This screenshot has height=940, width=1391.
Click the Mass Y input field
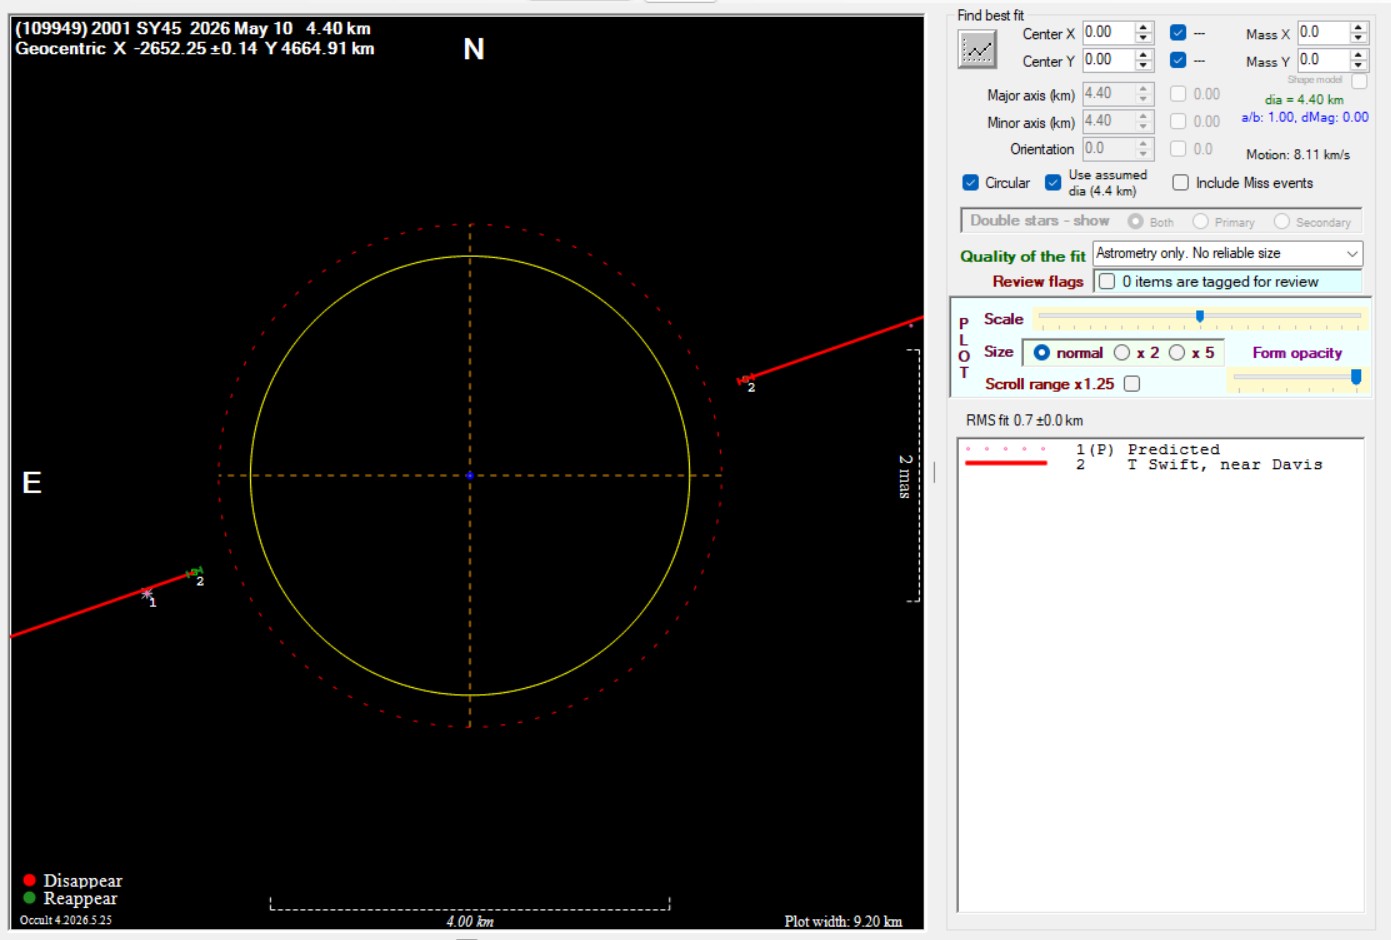click(1323, 60)
